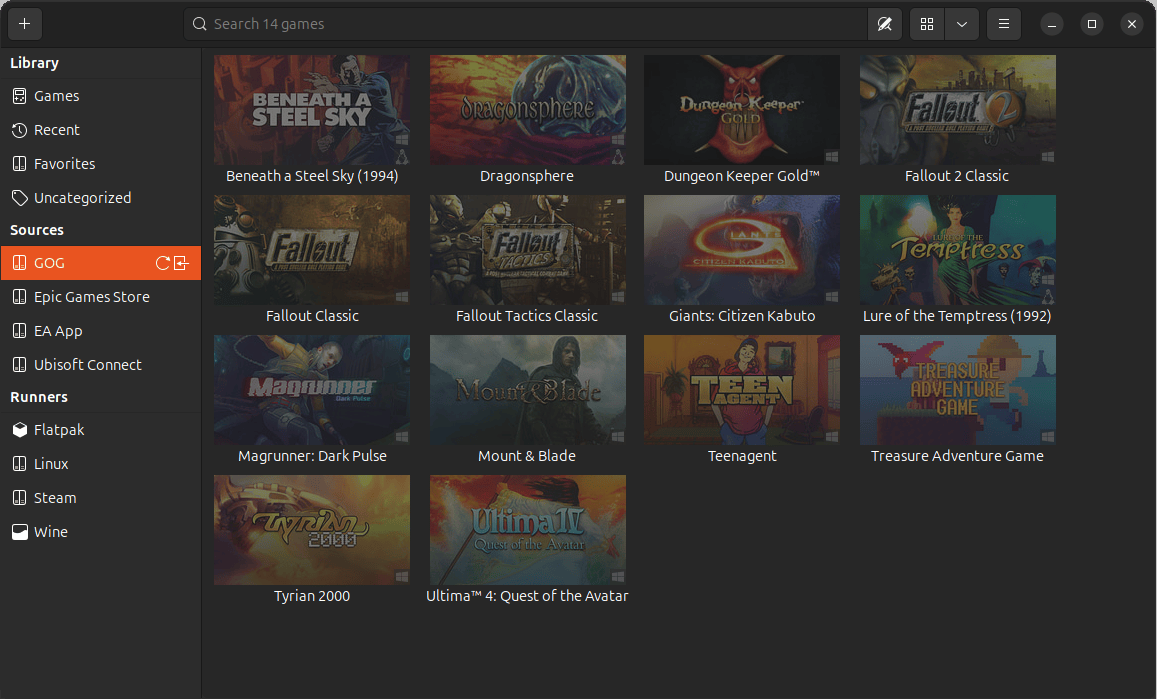The image size is (1157, 699).
Task: Click the 'Dragonsphere' title text
Action: (x=527, y=176)
